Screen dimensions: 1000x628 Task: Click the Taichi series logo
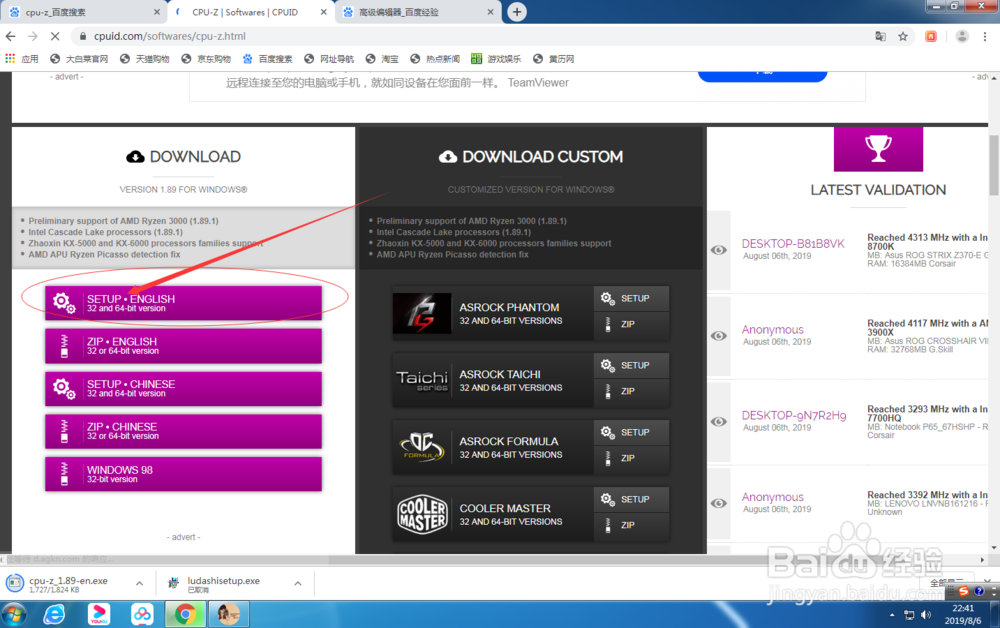422,381
